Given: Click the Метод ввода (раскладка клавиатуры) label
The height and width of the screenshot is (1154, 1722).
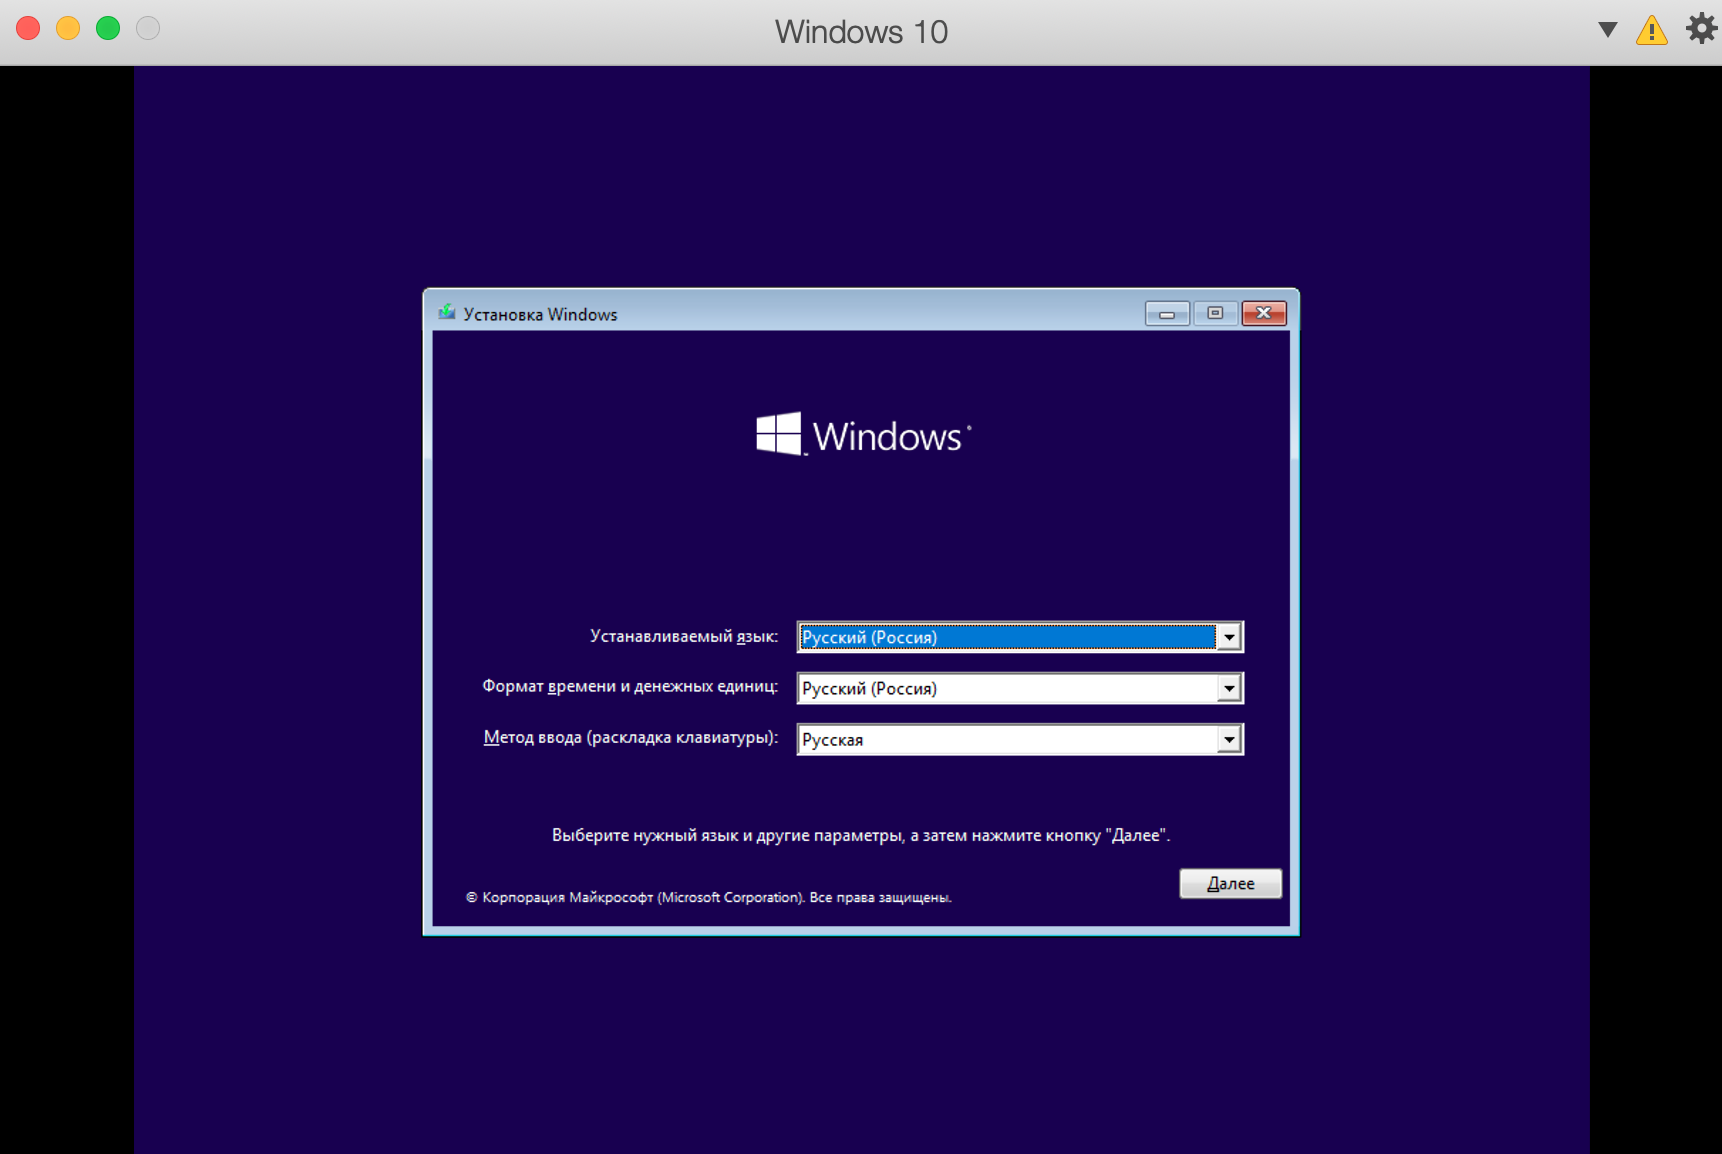Looking at the screenshot, I should pos(631,737).
